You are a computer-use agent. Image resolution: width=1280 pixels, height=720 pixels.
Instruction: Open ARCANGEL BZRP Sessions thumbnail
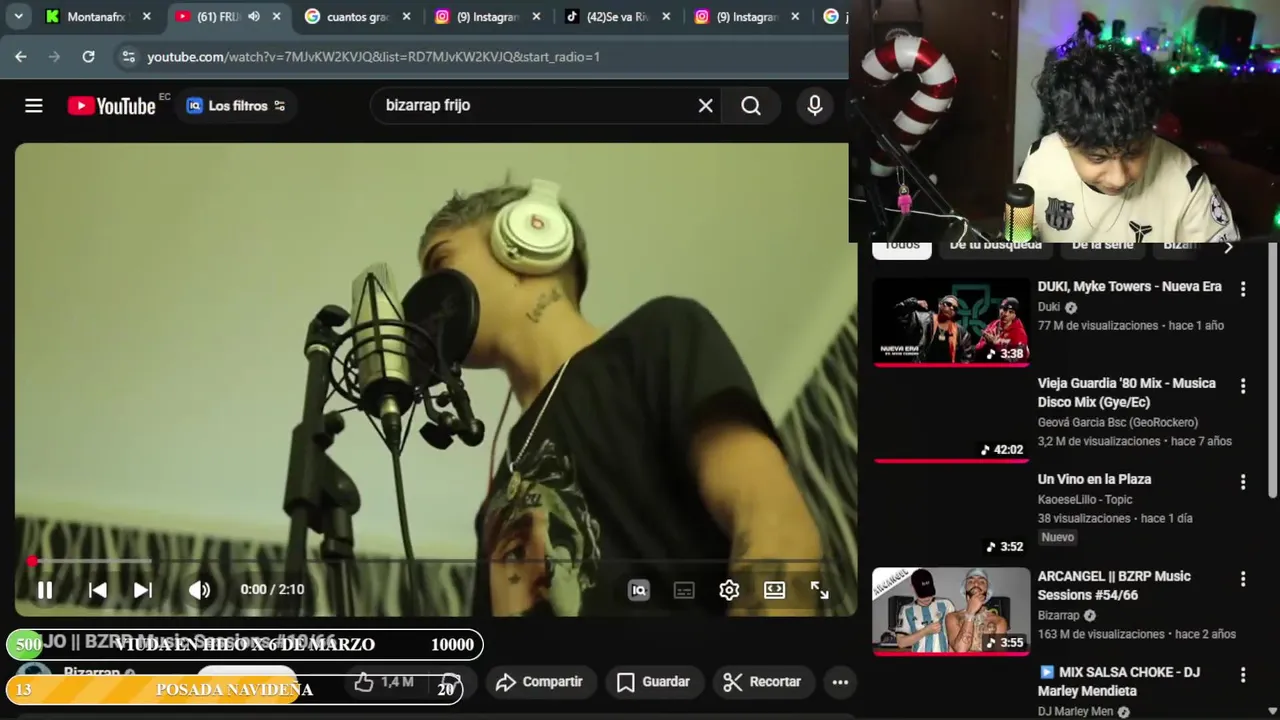click(951, 611)
